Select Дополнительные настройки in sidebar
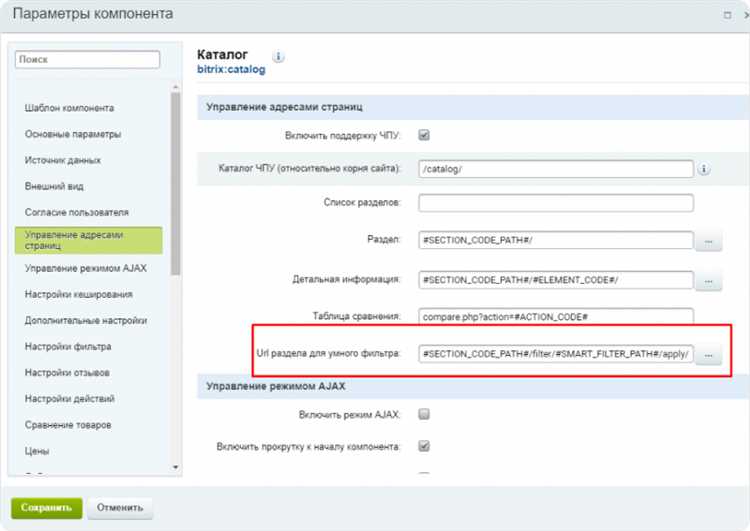 86,321
